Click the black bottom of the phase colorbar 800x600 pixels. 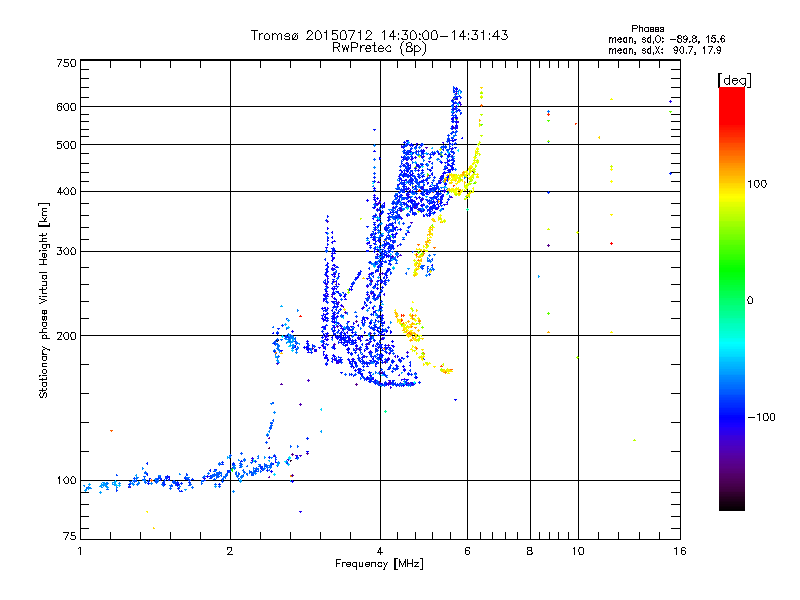[x=732, y=503]
